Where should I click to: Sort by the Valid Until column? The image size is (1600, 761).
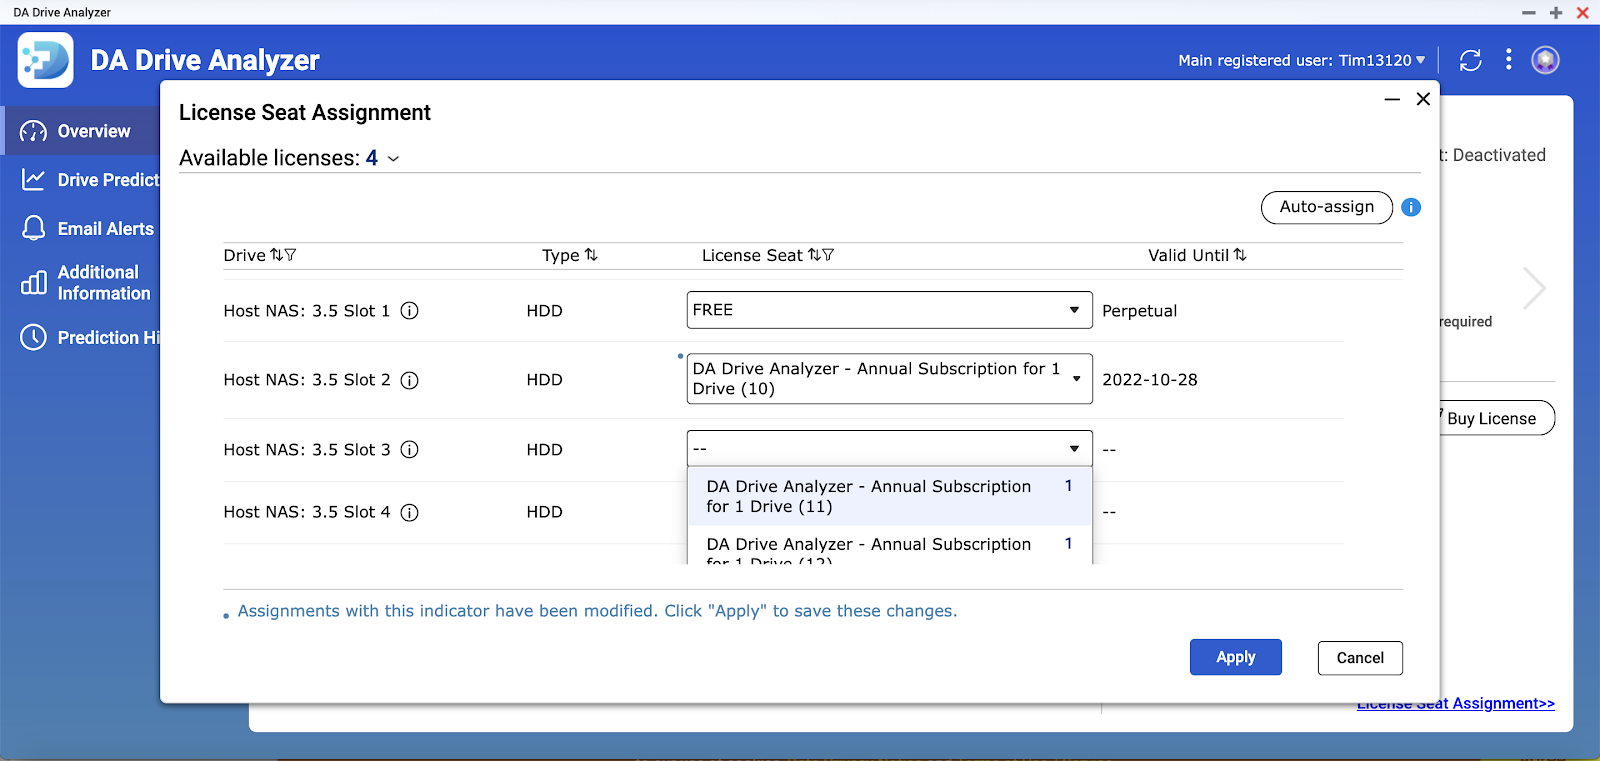[x=1240, y=255]
